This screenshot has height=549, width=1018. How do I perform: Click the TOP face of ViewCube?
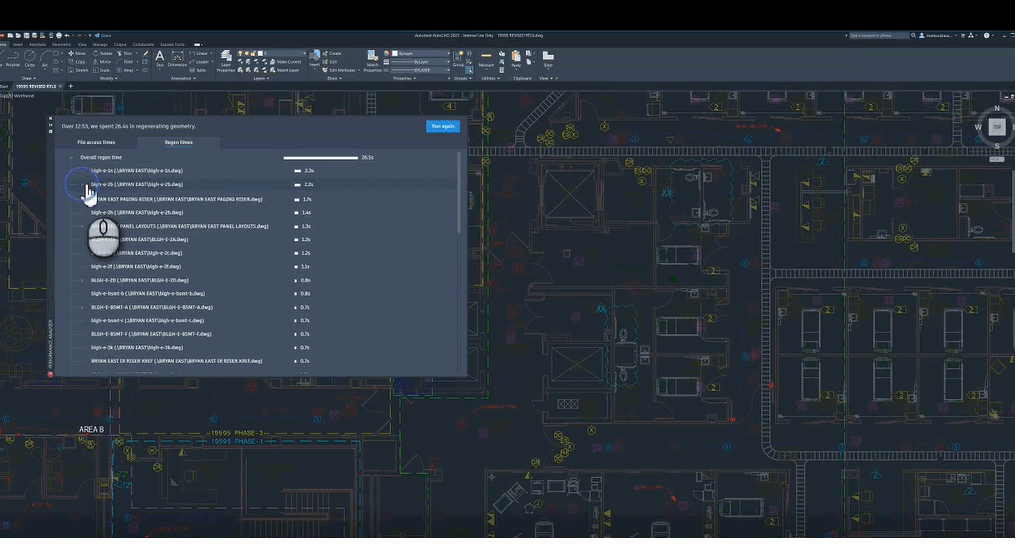click(997, 127)
